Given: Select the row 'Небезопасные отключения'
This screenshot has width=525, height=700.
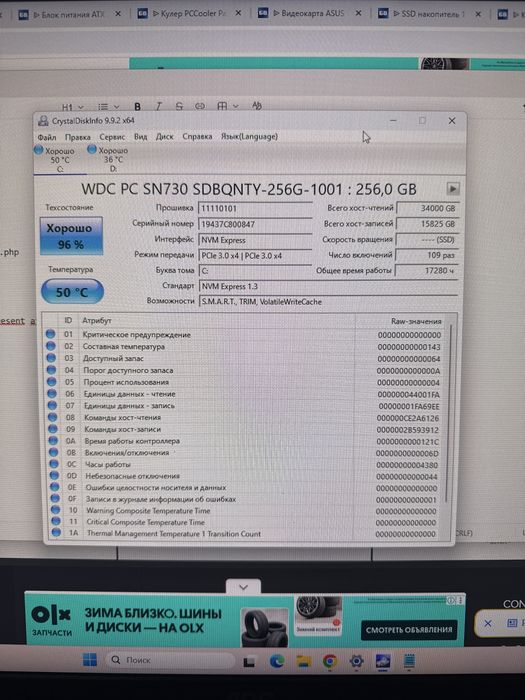Looking at the screenshot, I should click(x=244, y=476).
